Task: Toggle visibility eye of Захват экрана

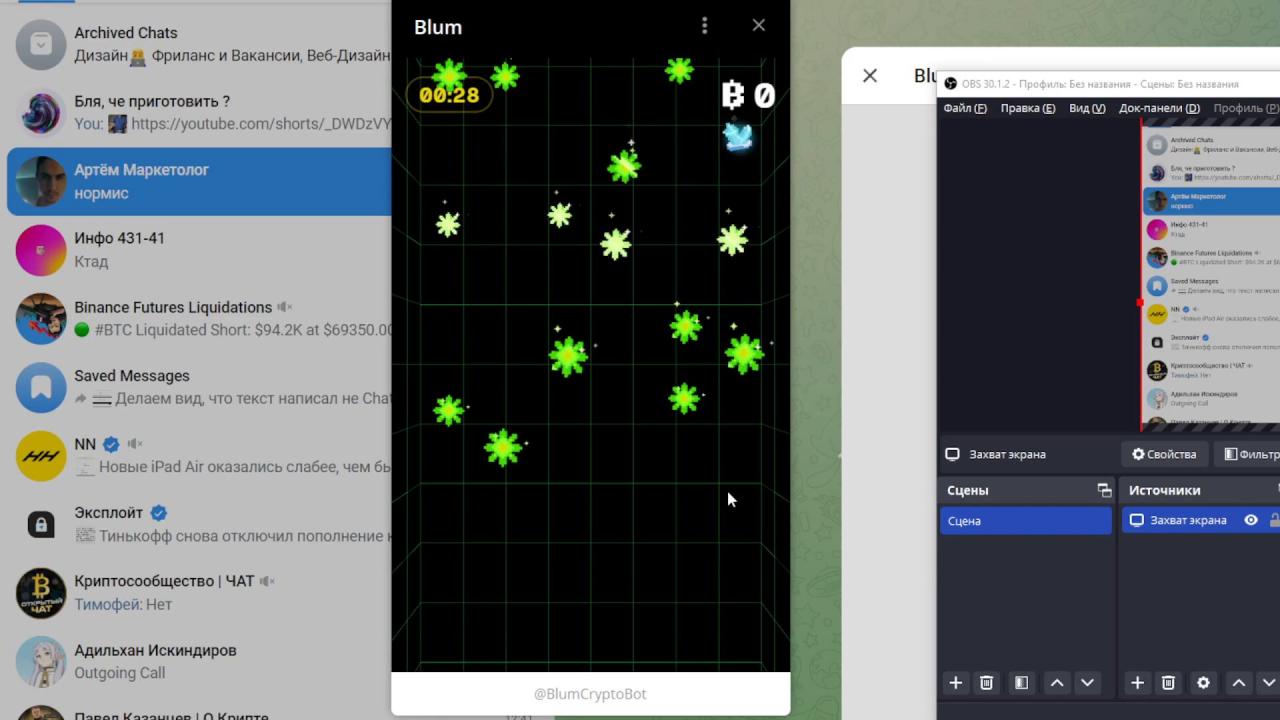Action: click(x=1251, y=520)
